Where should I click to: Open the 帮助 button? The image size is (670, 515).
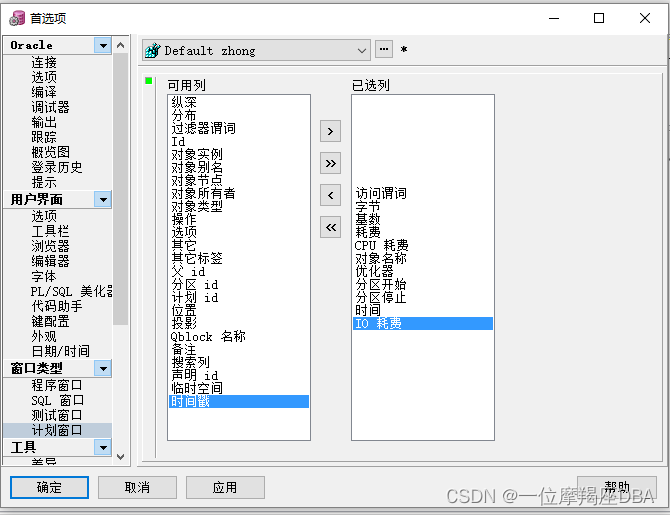pos(617,487)
